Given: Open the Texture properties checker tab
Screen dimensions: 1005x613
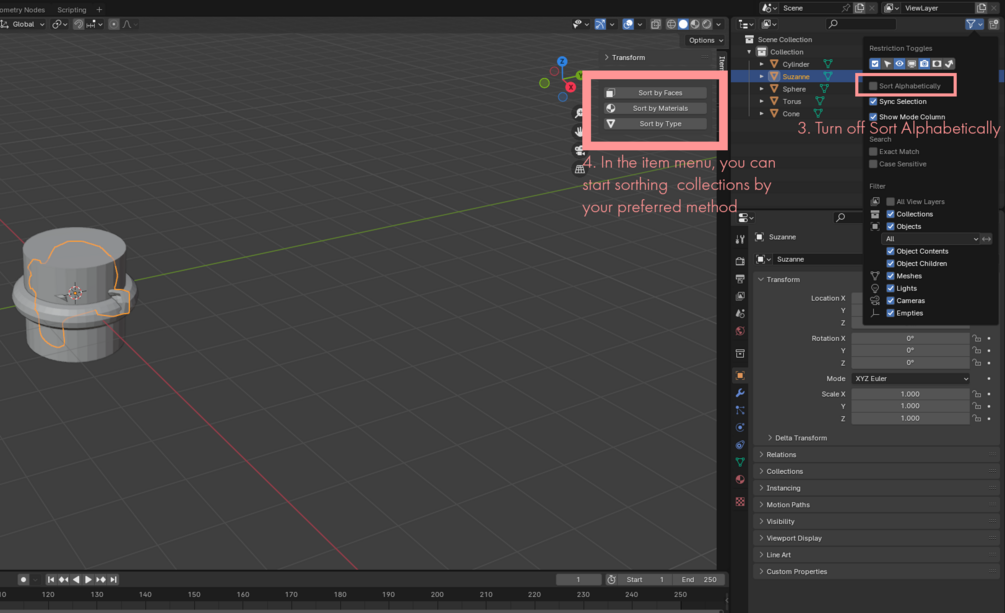Looking at the screenshot, I should (740, 501).
